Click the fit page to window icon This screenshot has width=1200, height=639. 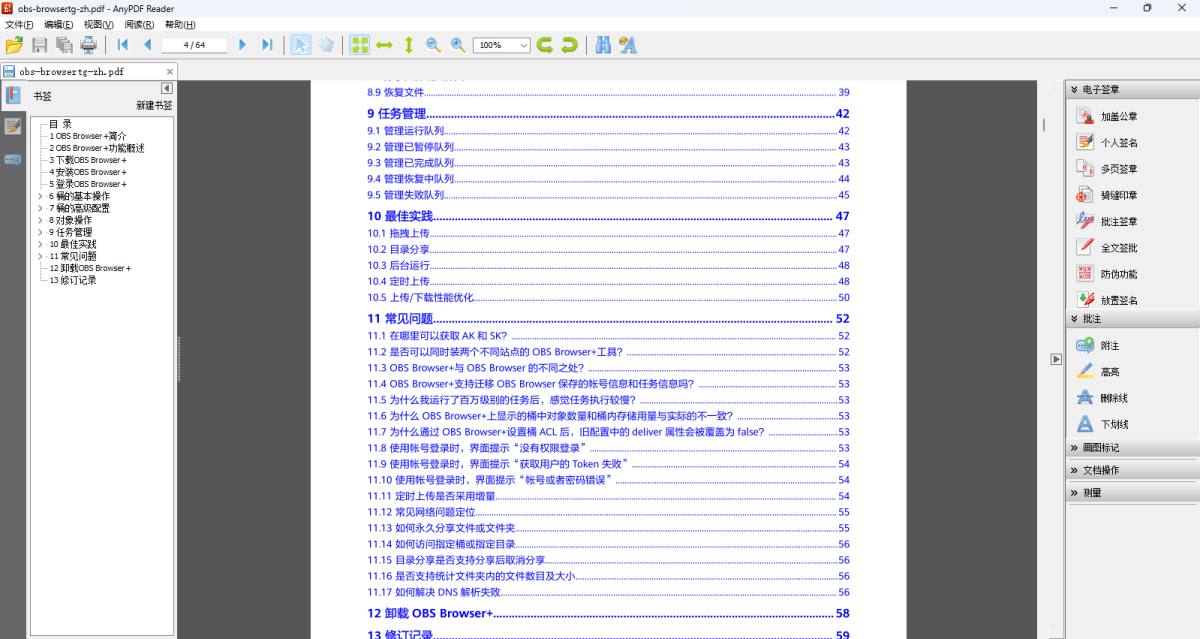pyautogui.click(x=359, y=44)
